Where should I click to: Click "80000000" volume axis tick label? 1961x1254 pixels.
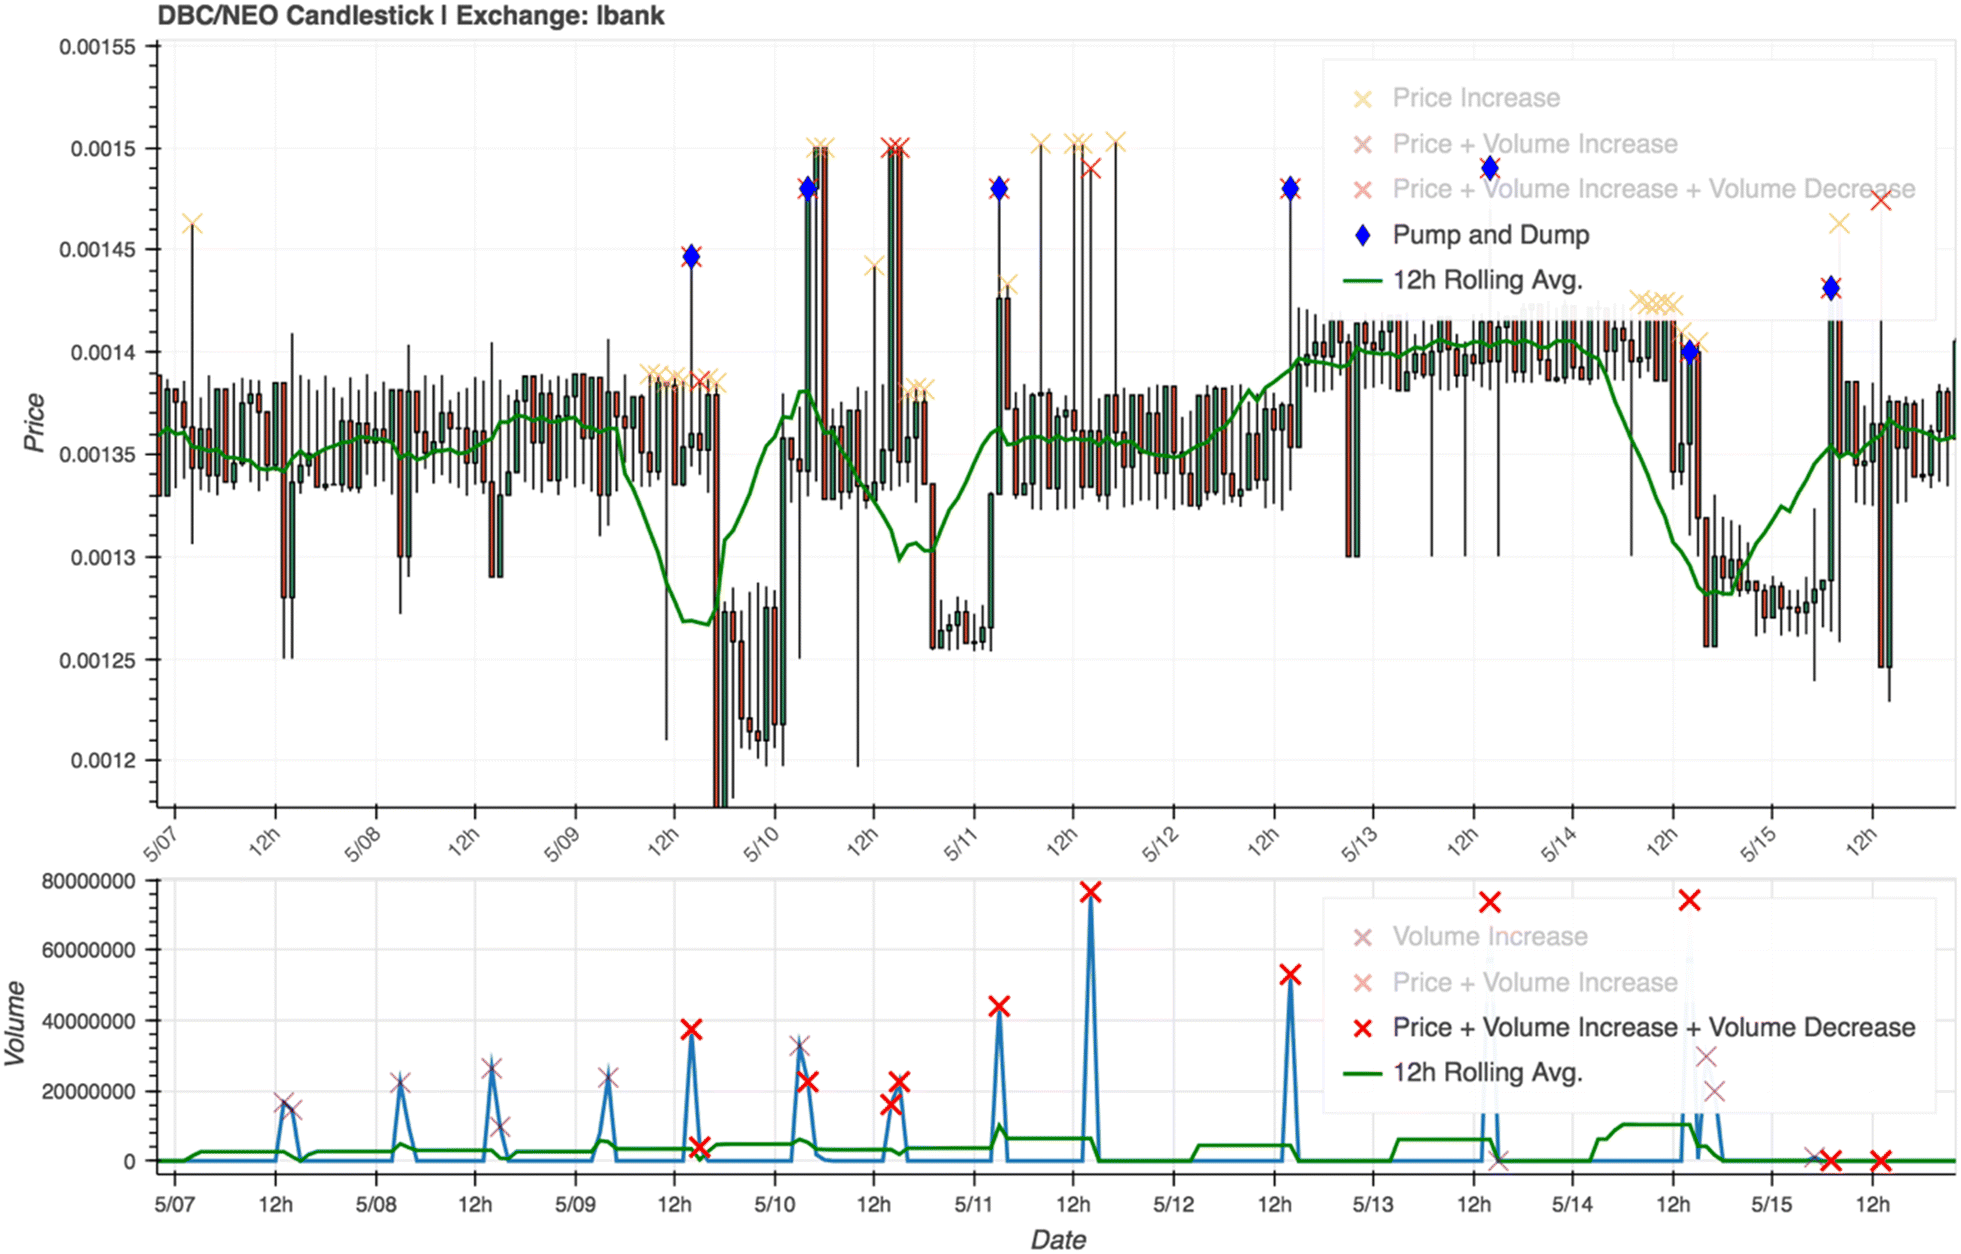tap(88, 881)
